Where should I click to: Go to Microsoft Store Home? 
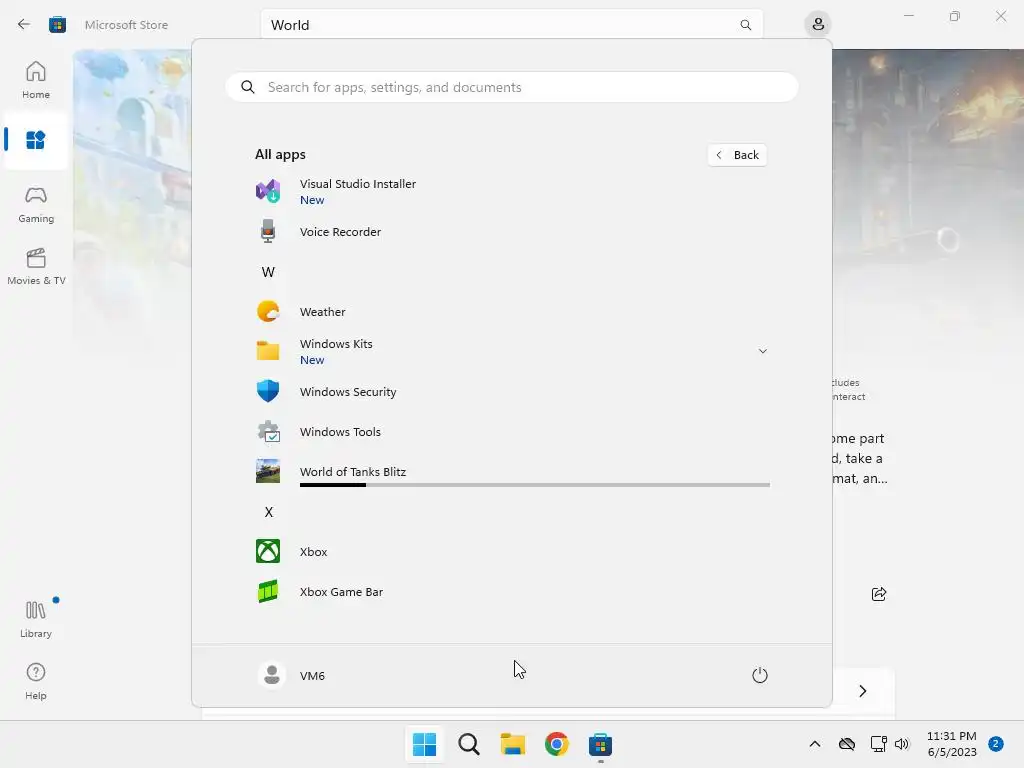(x=36, y=80)
